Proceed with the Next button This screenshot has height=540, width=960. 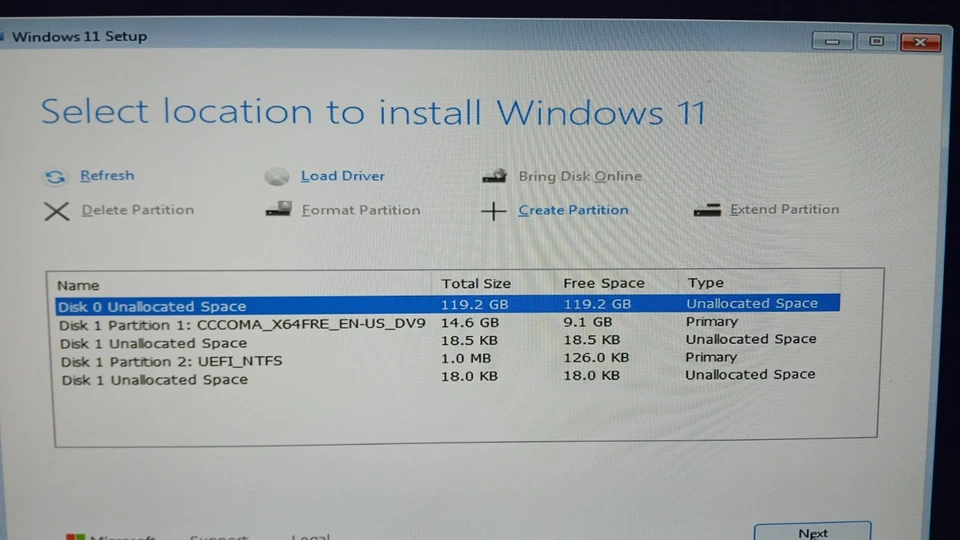812,531
